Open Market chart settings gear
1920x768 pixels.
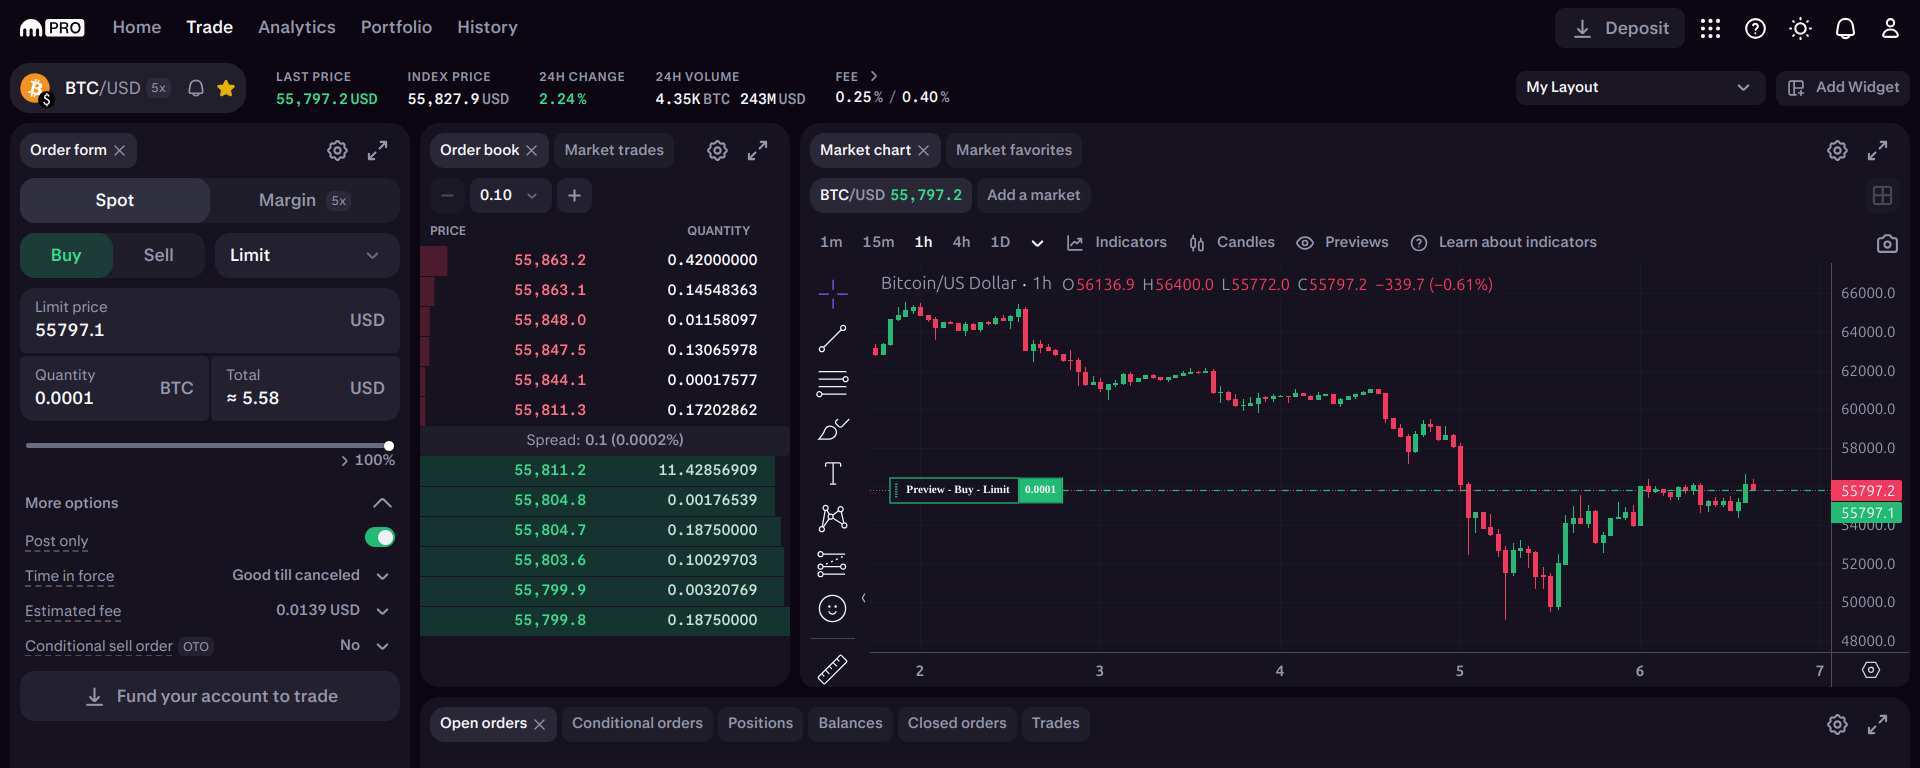point(1837,150)
